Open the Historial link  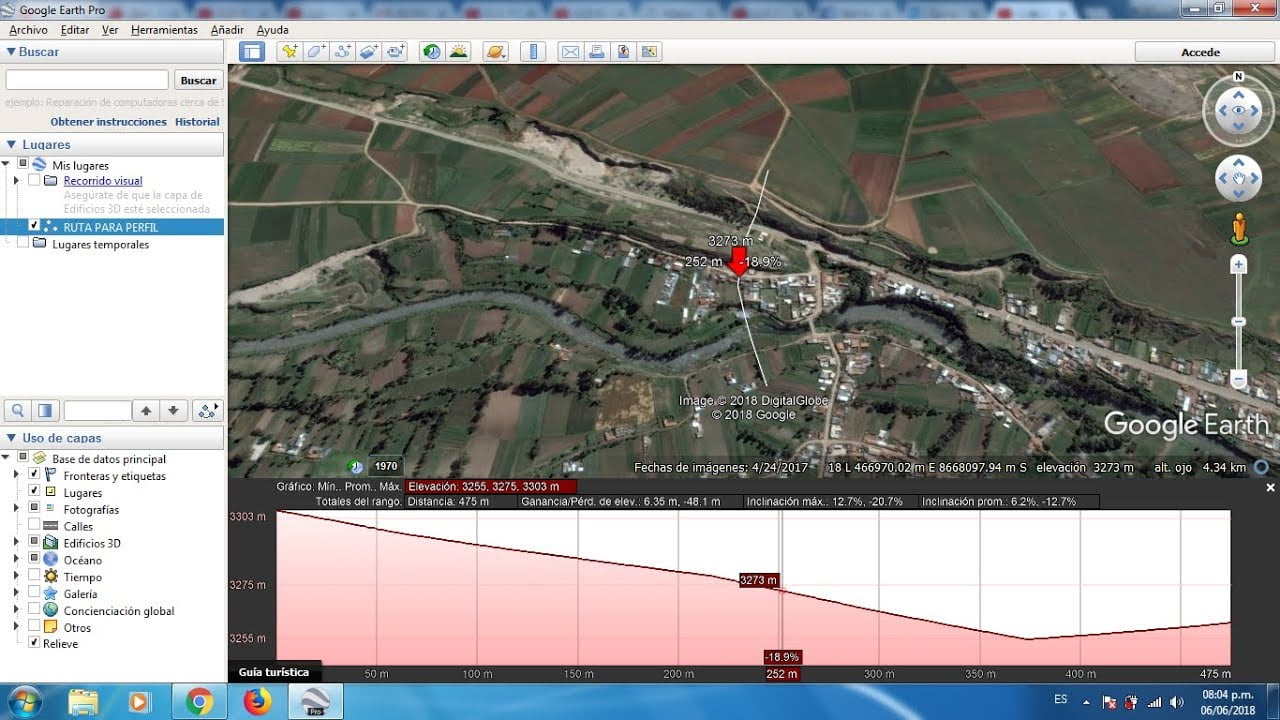pos(197,122)
